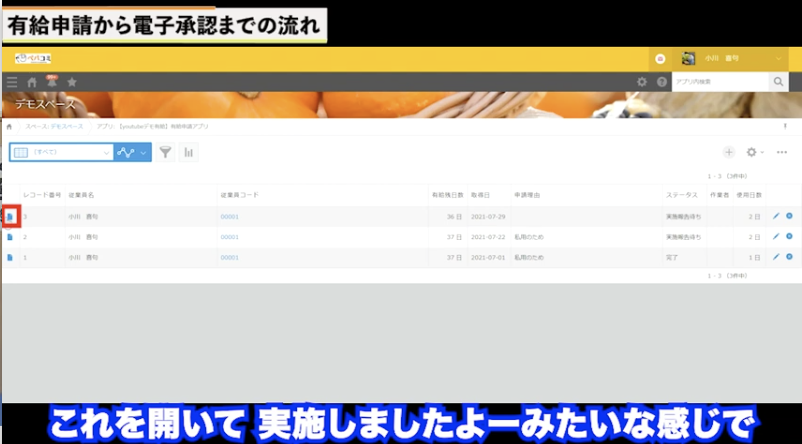The image size is (802, 444).
Task: Click the favorites star icon
Action: click(71, 82)
